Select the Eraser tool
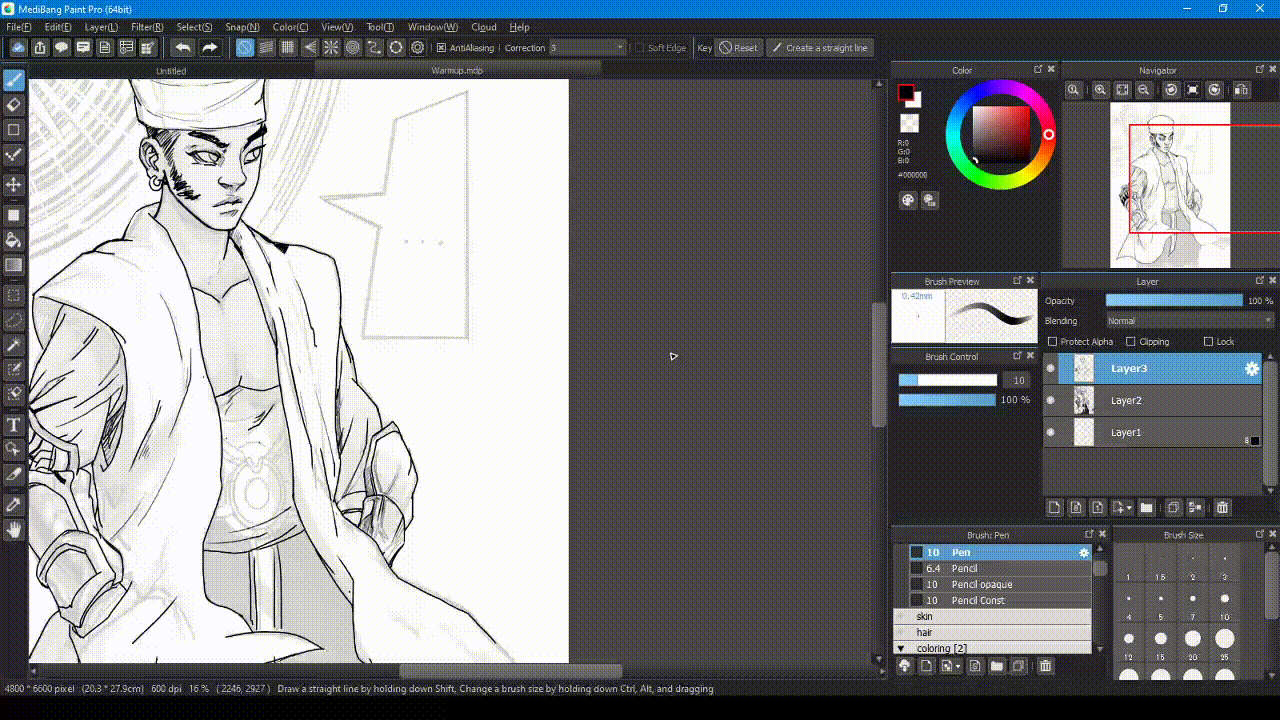Viewport: 1280px width, 720px height. coord(14,105)
